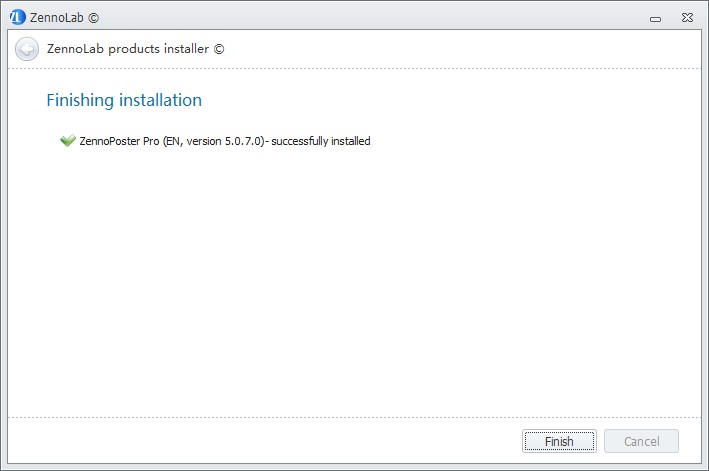The height and width of the screenshot is (471, 709).
Task: Select the "ZennoLab products installer" header text
Action: tap(128, 49)
